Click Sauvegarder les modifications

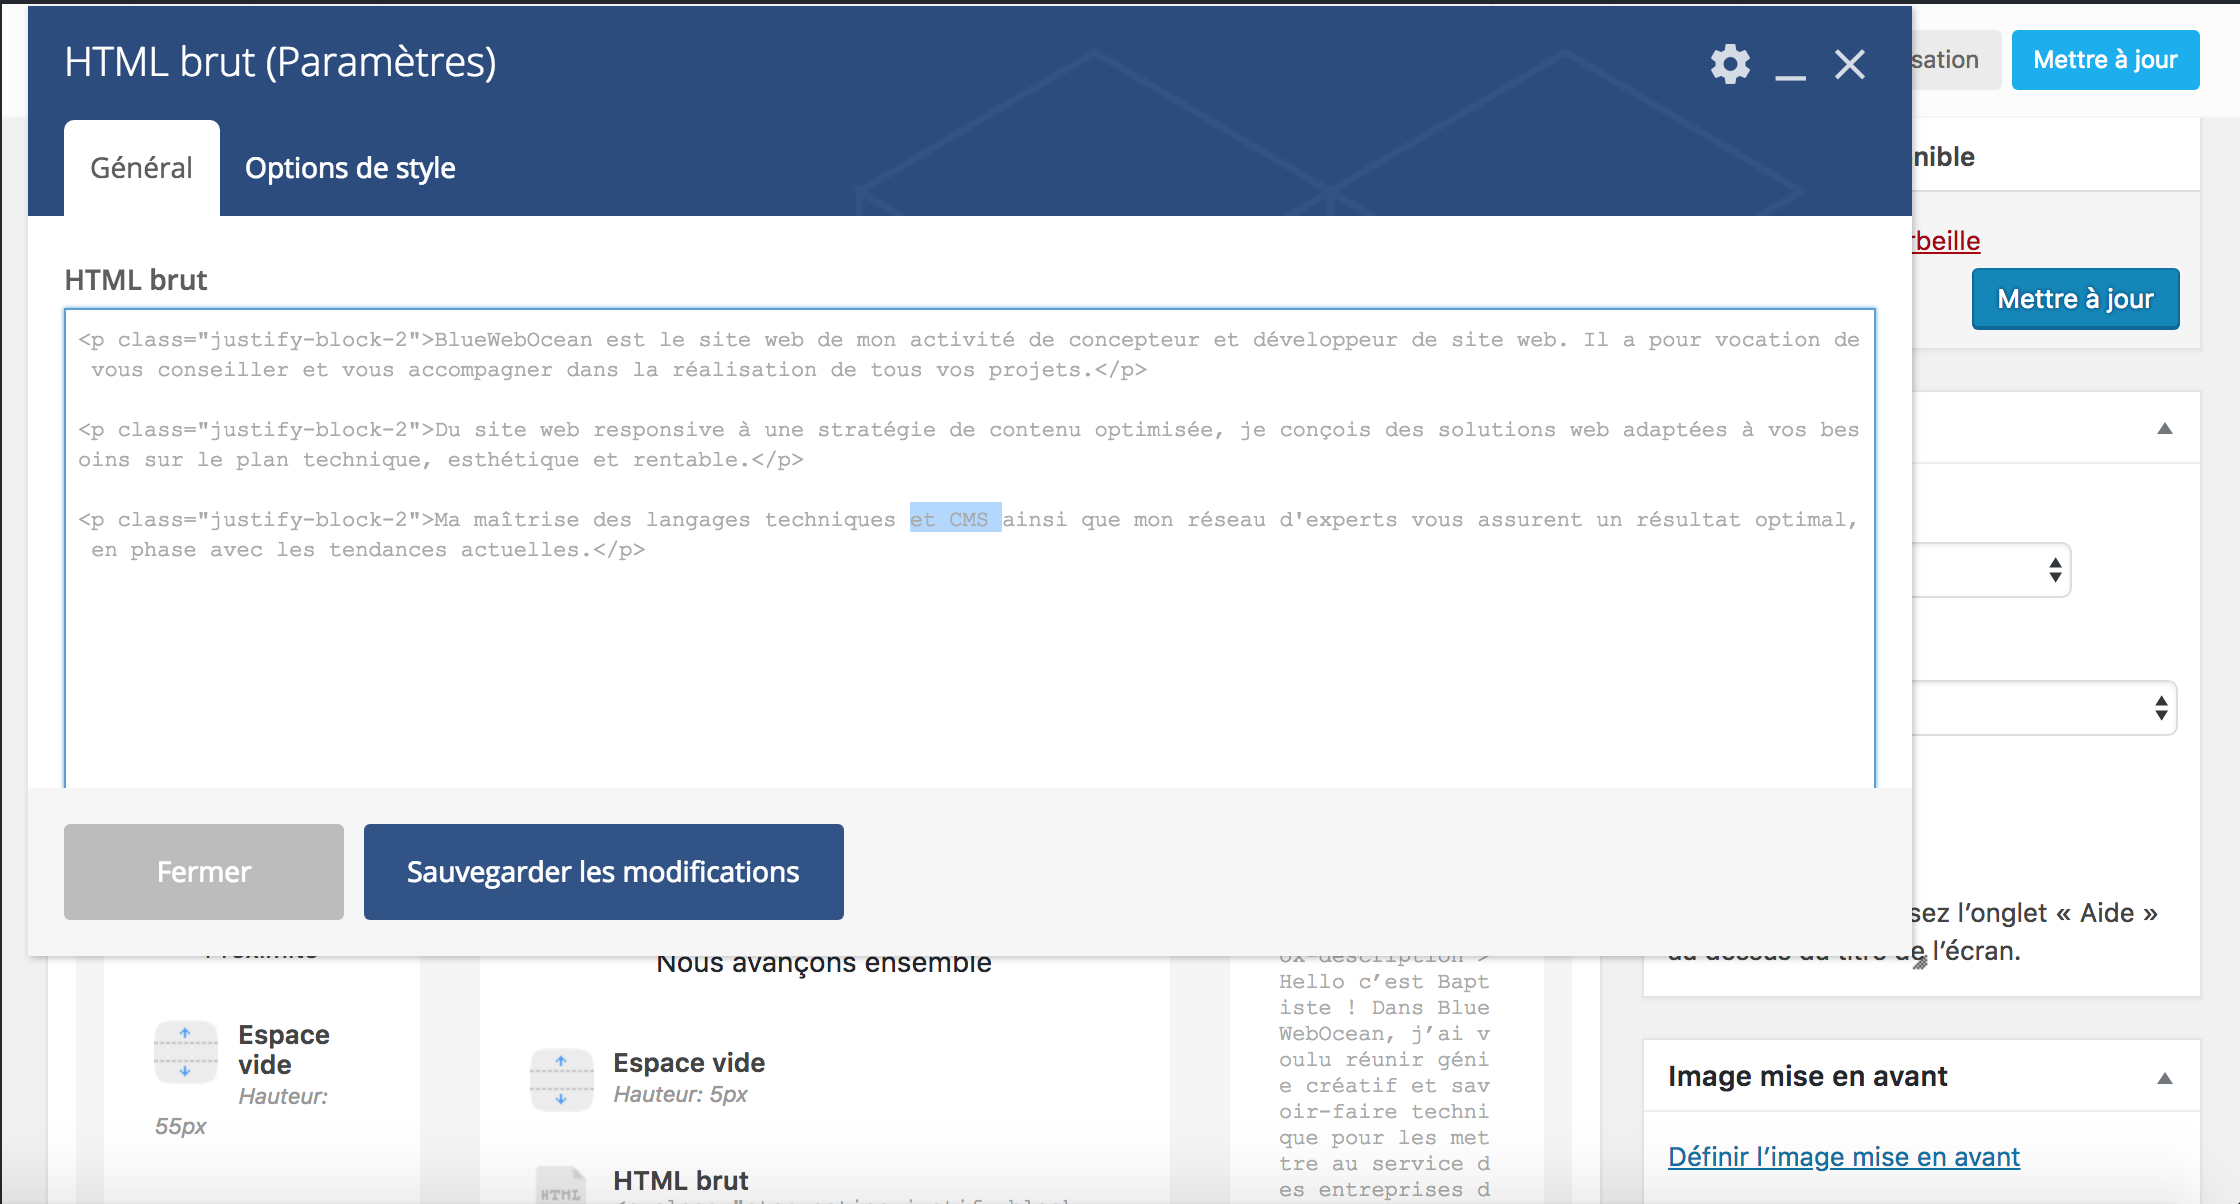tap(603, 872)
